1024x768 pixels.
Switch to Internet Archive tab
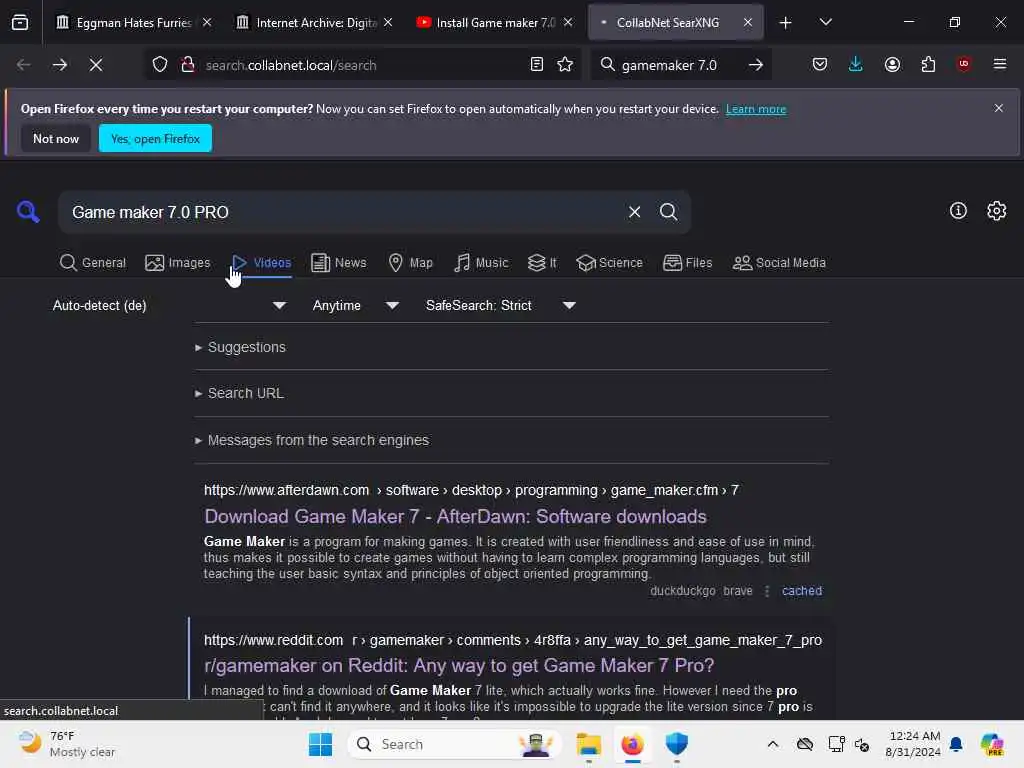click(313, 22)
